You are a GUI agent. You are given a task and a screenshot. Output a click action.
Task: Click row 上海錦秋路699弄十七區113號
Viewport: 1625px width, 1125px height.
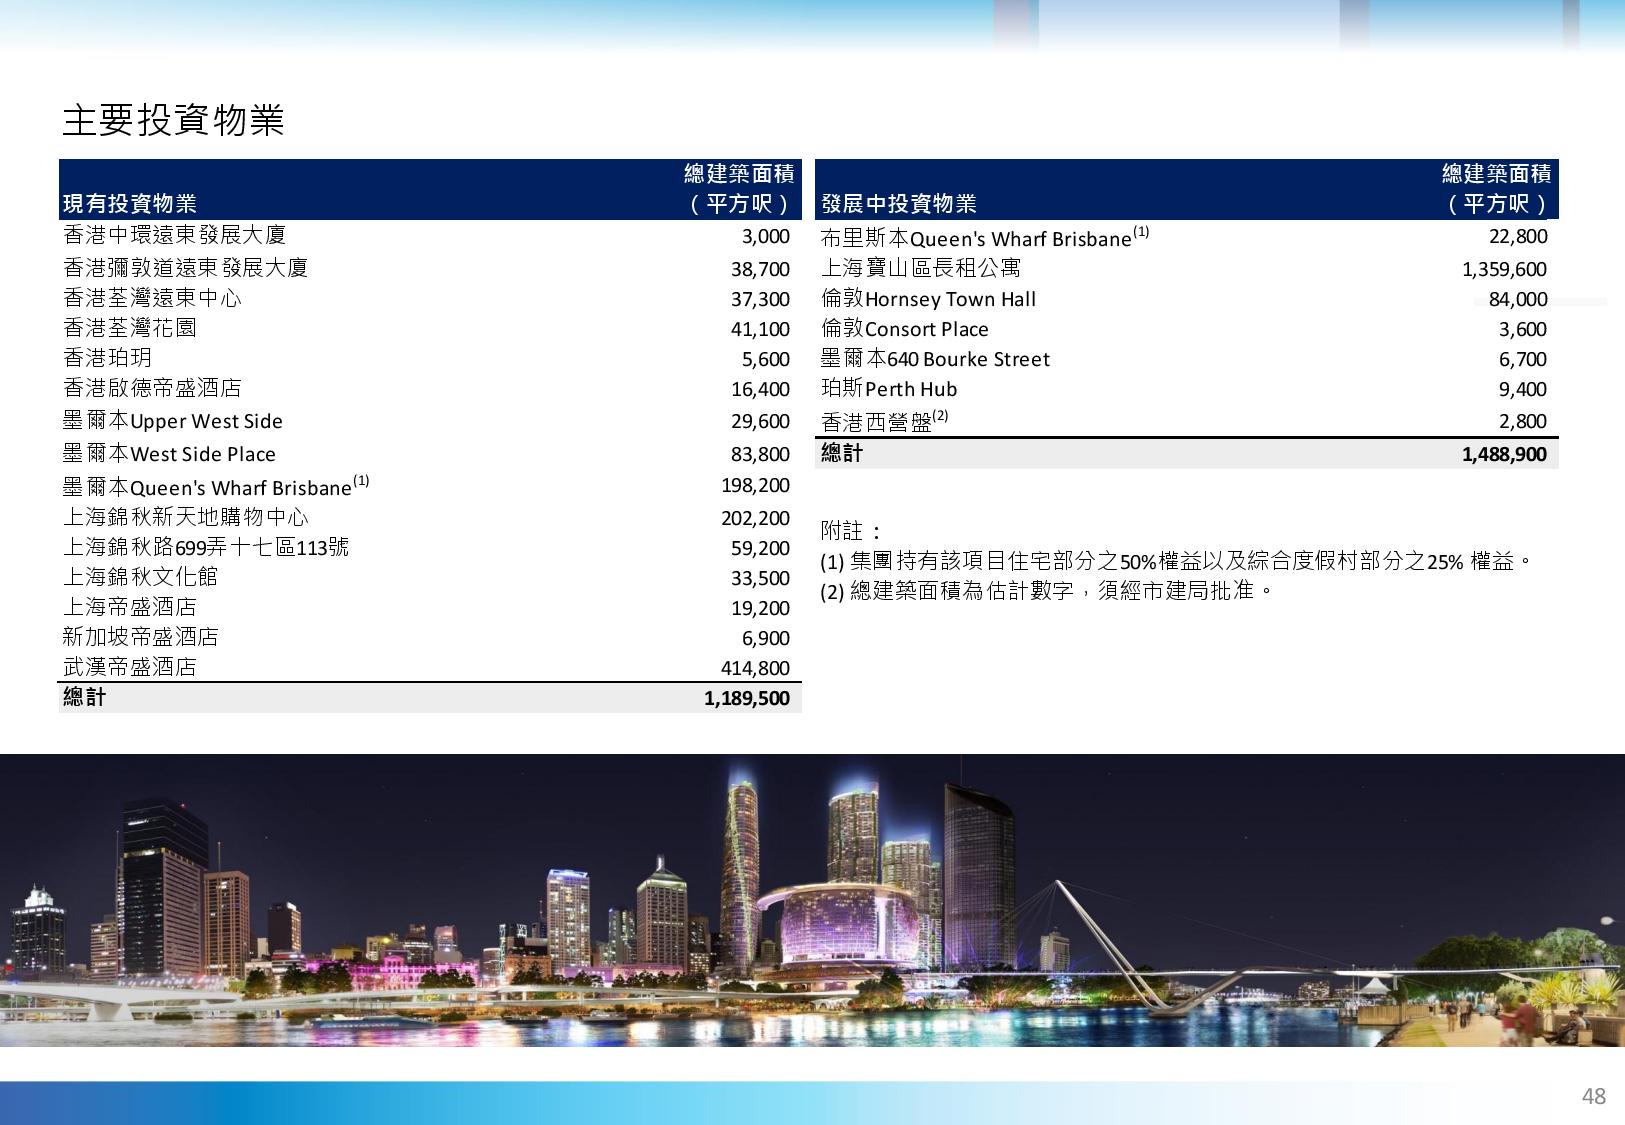coord(430,547)
